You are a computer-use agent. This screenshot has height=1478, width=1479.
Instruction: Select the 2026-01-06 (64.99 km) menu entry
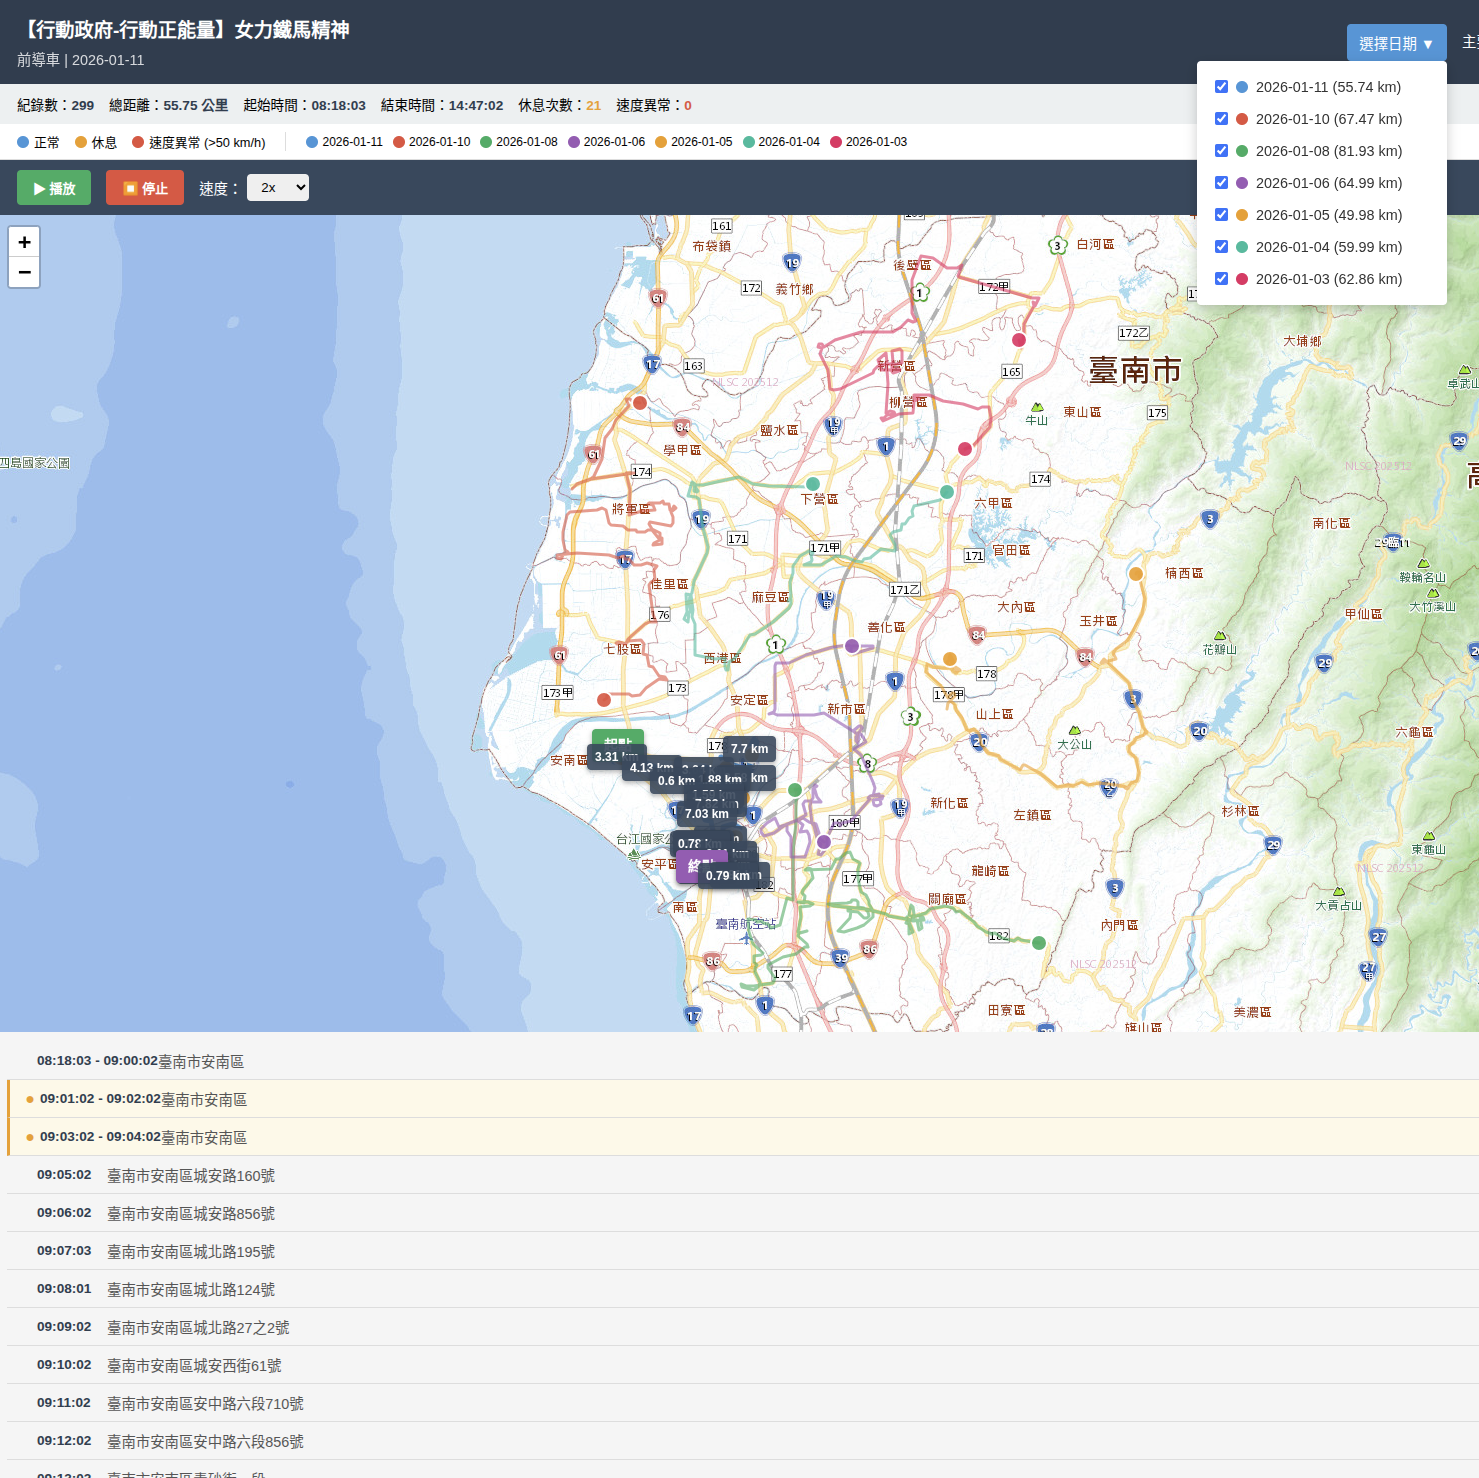coord(1328,183)
